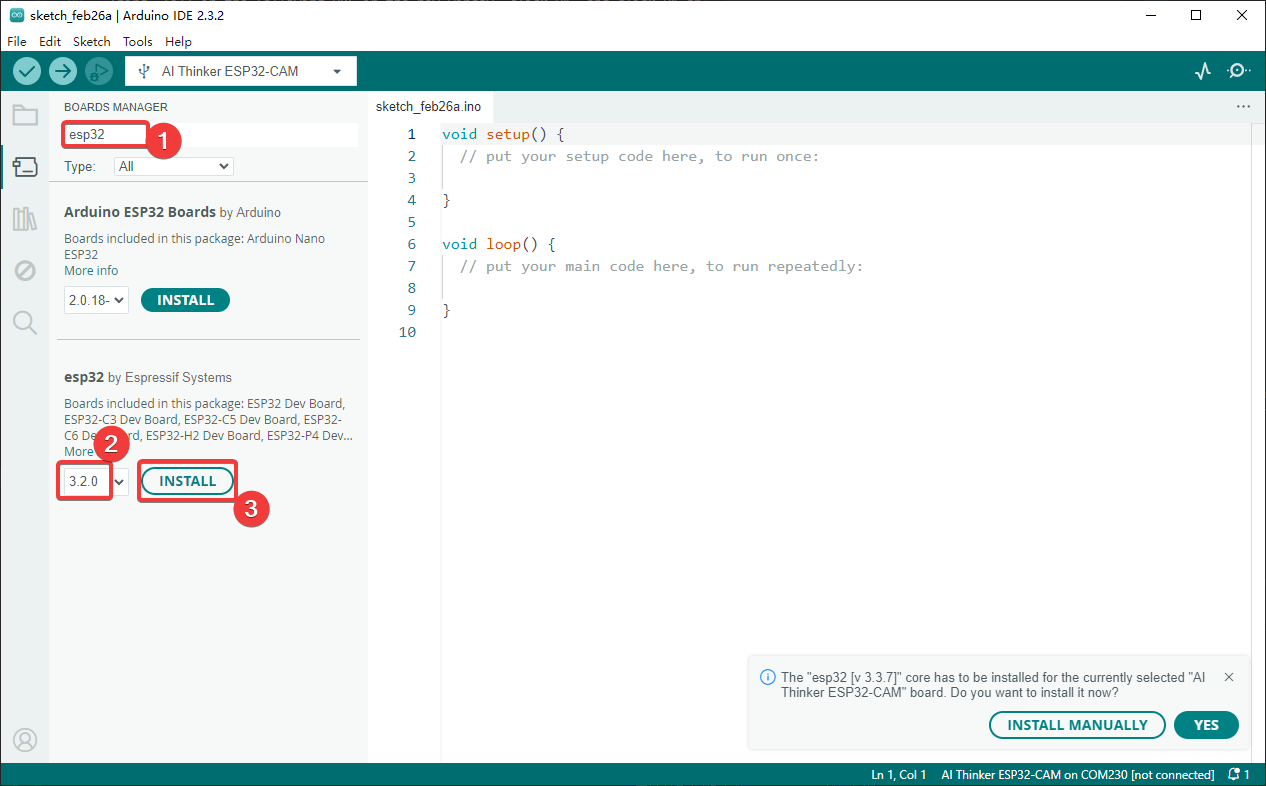Click the void setup() code line
The width and height of the screenshot is (1266, 786).
pos(504,134)
